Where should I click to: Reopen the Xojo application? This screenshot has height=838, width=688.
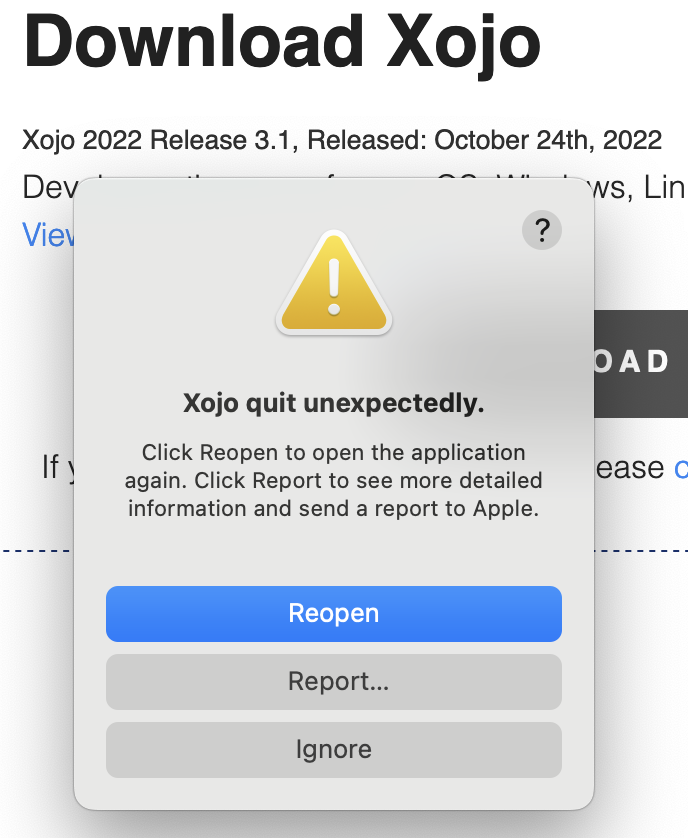[x=334, y=614]
